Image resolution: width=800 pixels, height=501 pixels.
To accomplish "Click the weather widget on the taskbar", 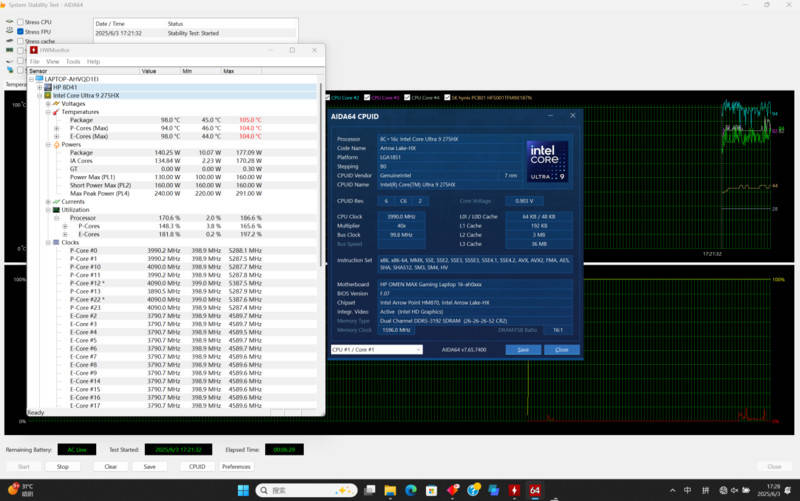I will (x=20, y=490).
